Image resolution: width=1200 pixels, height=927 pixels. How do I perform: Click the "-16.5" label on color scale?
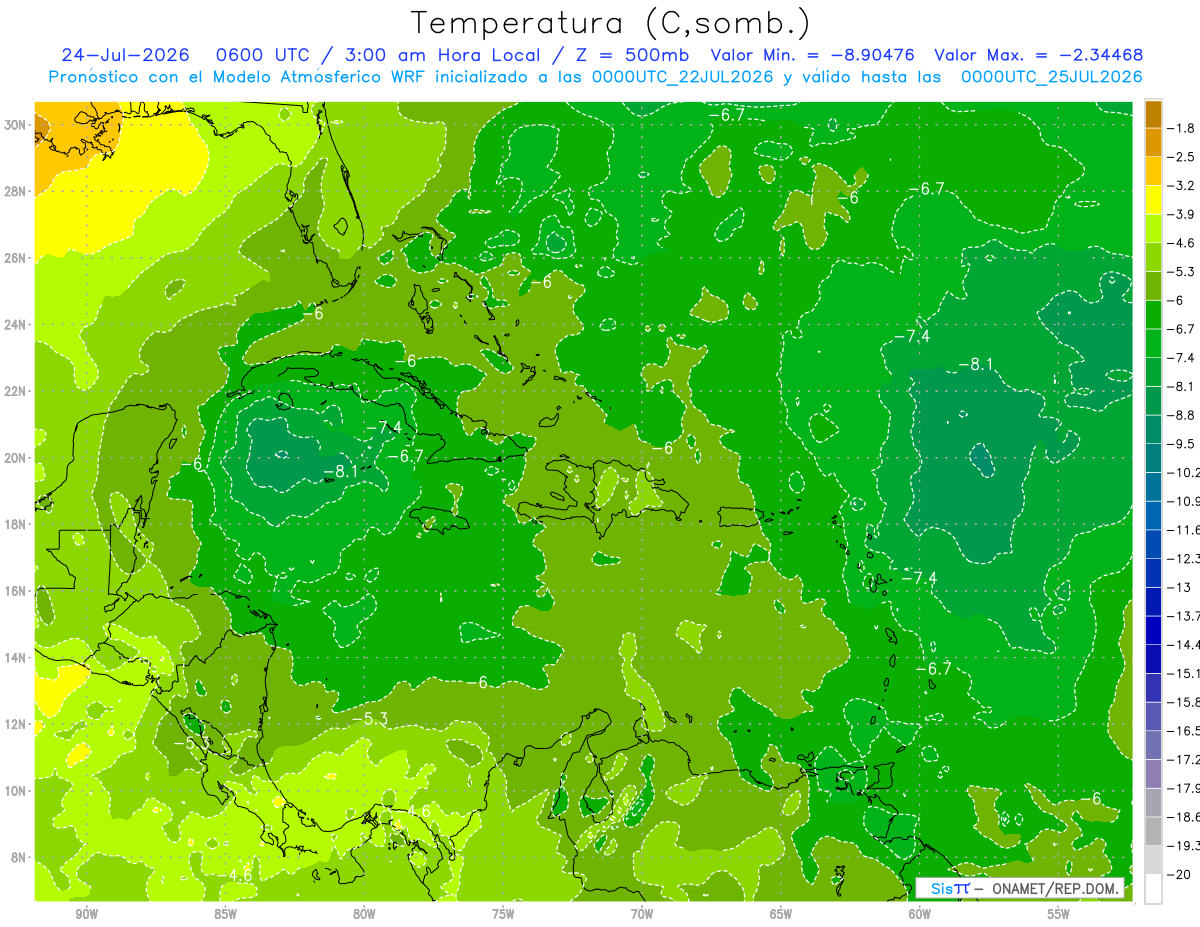point(1186,731)
